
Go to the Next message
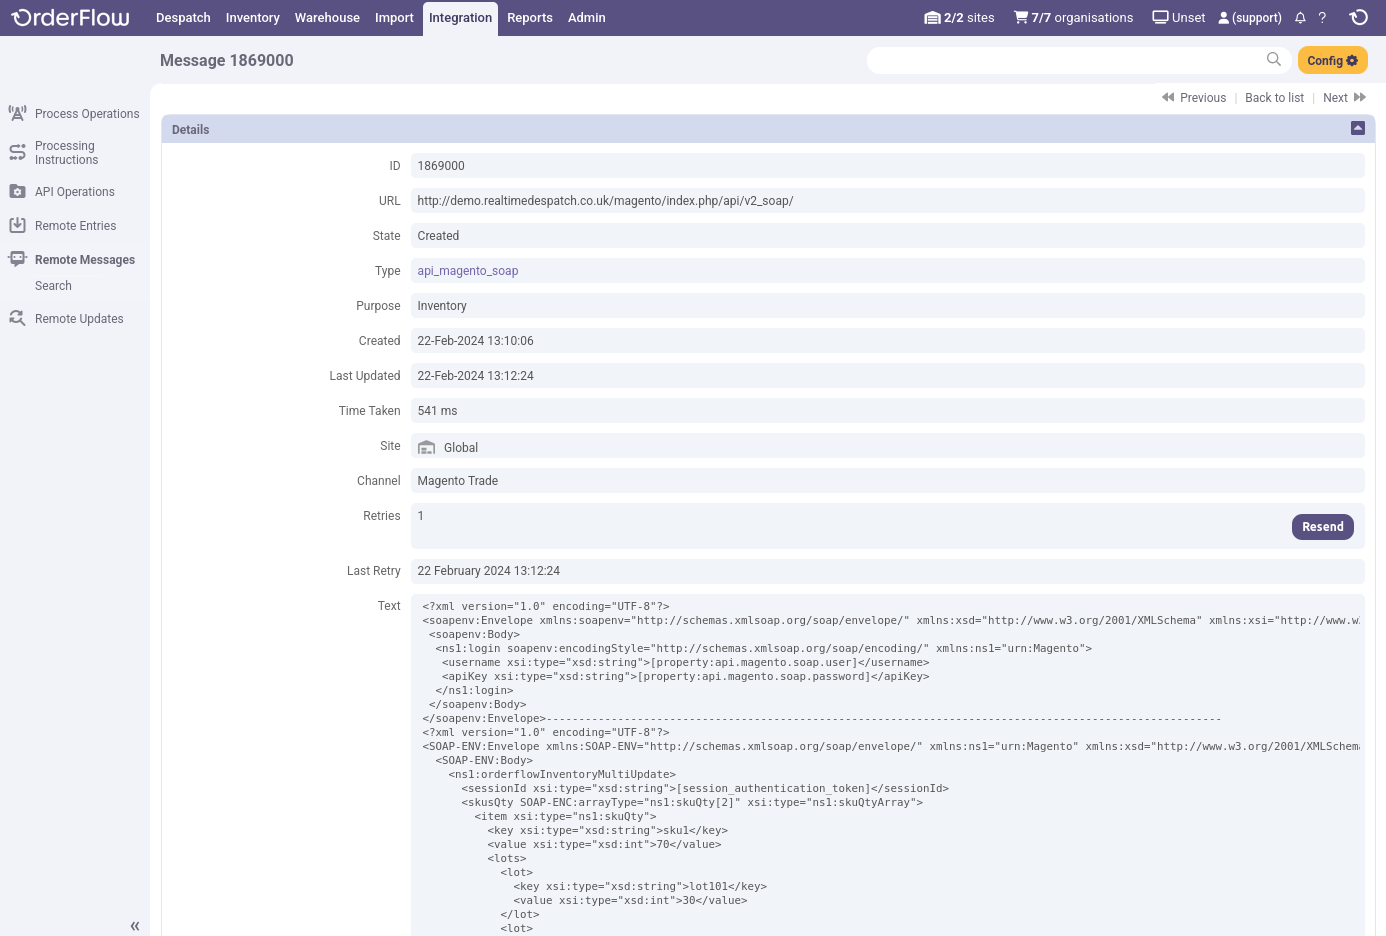pyautogui.click(x=1343, y=98)
